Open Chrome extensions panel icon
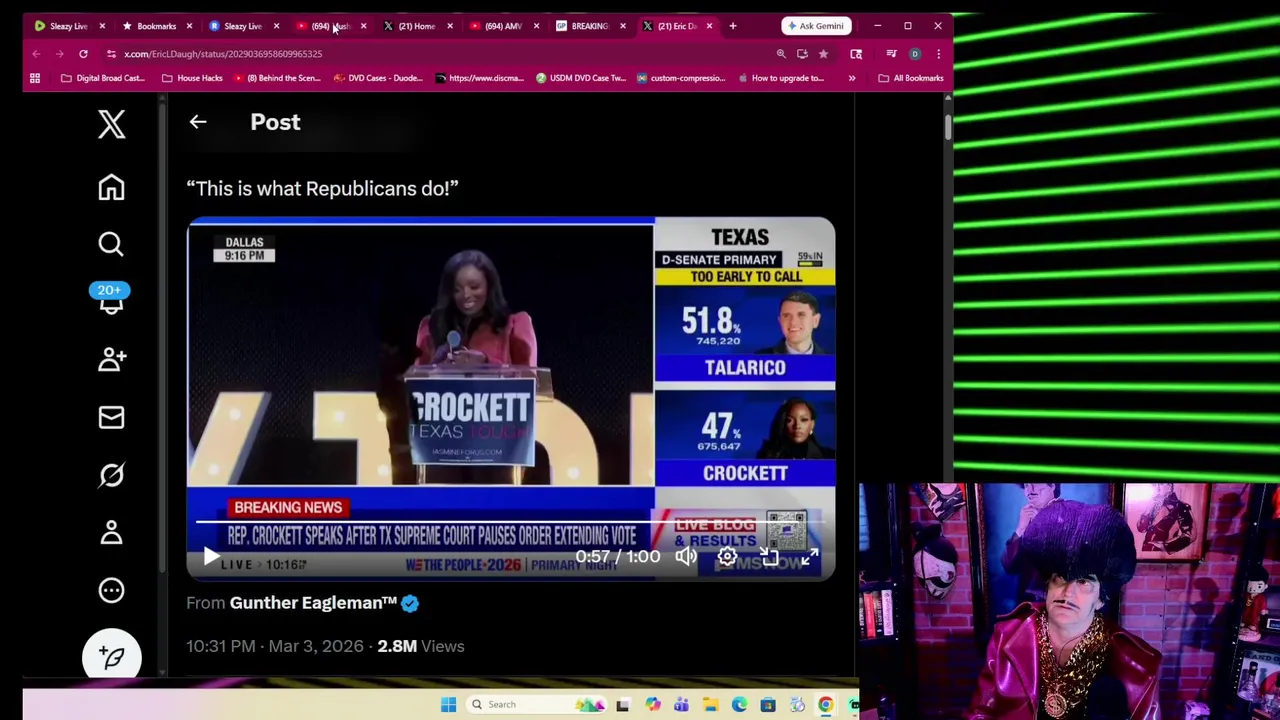The image size is (1280, 720). point(856,54)
